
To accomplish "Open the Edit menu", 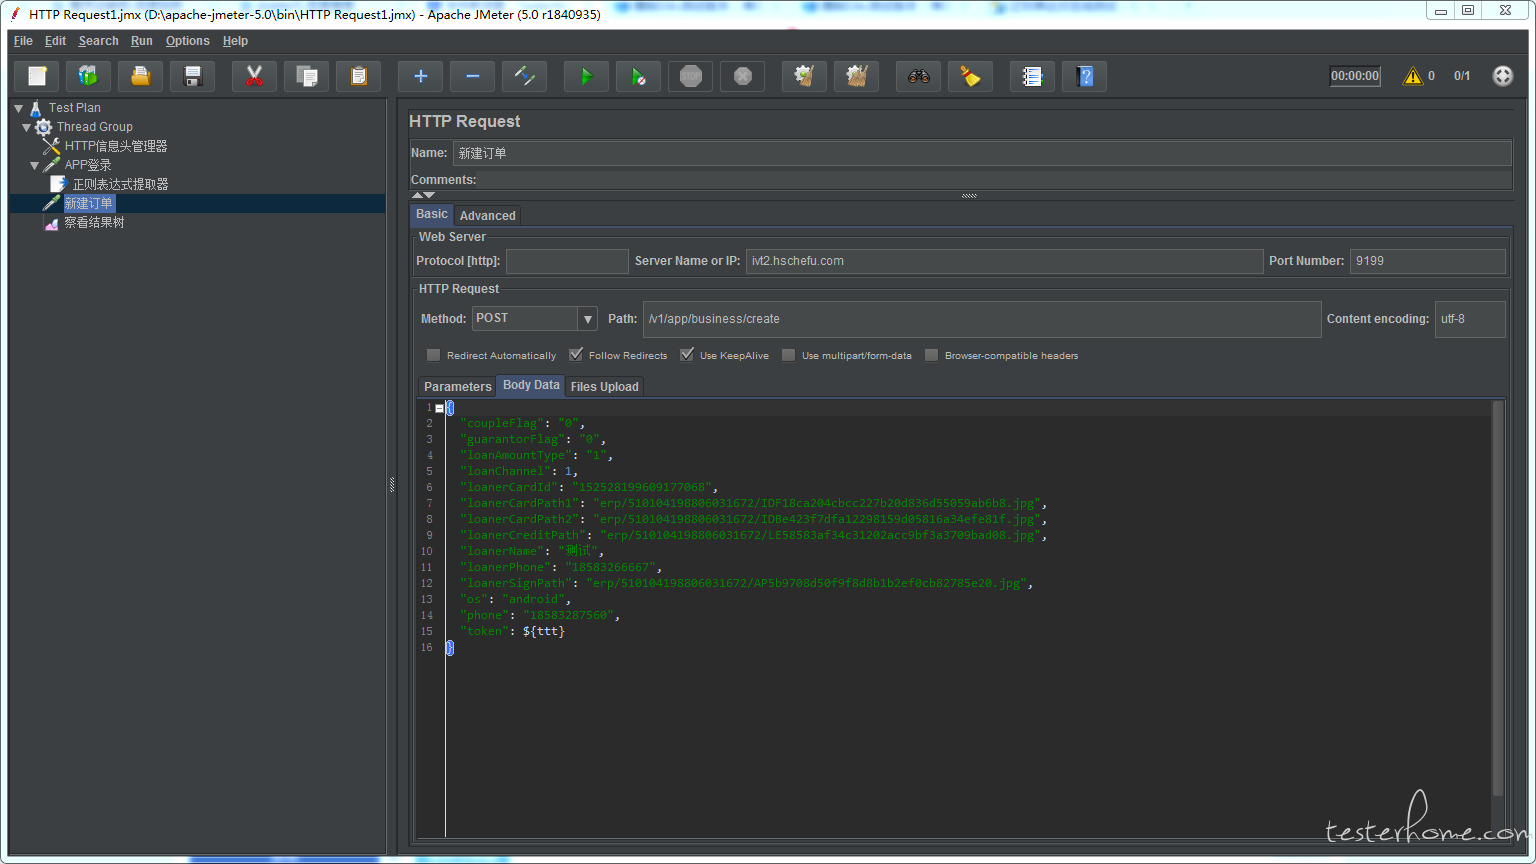I will (x=55, y=41).
